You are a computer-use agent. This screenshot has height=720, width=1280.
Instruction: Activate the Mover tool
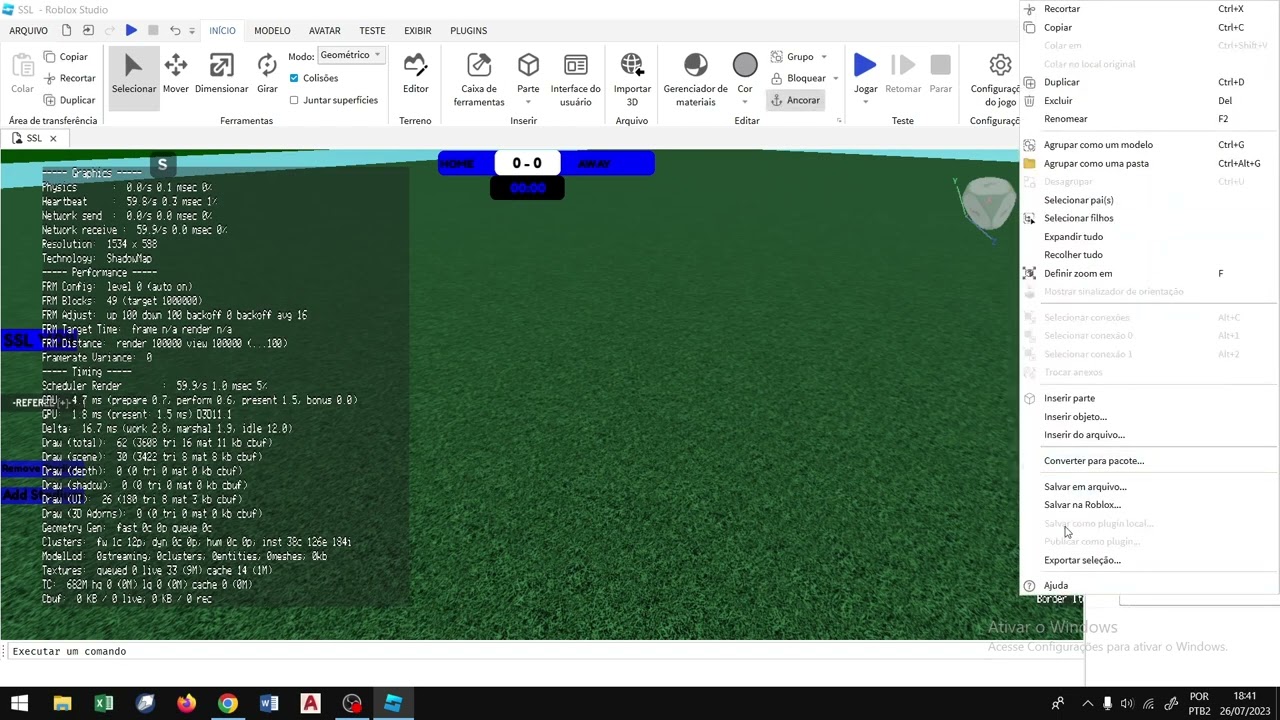pyautogui.click(x=175, y=76)
